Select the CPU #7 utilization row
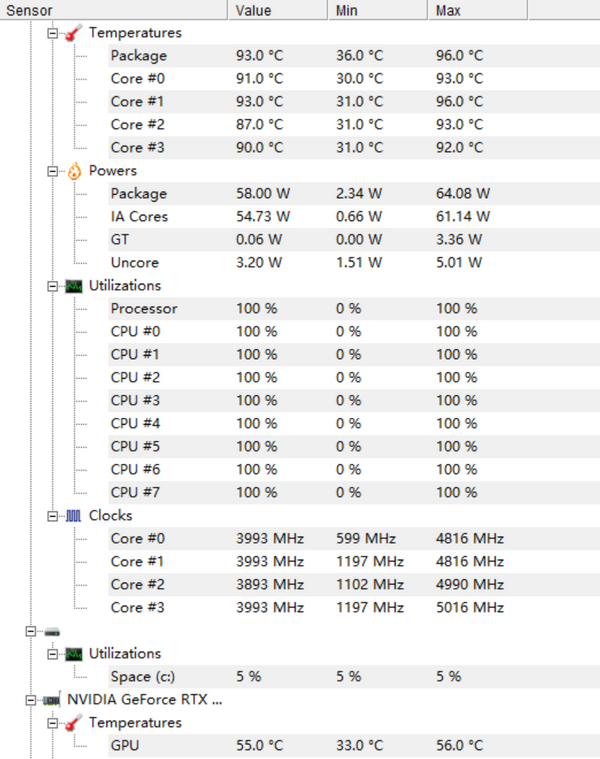 click(x=135, y=493)
